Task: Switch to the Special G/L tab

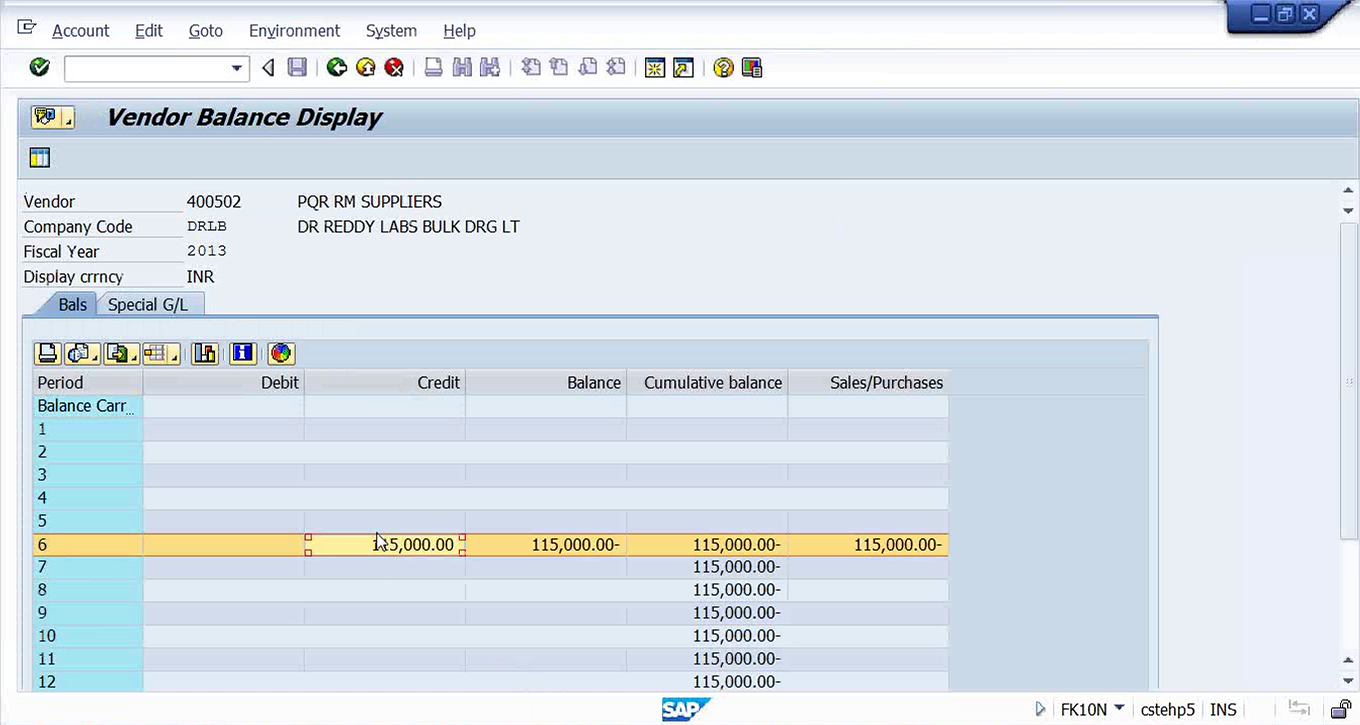Action: (x=148, y=304)
